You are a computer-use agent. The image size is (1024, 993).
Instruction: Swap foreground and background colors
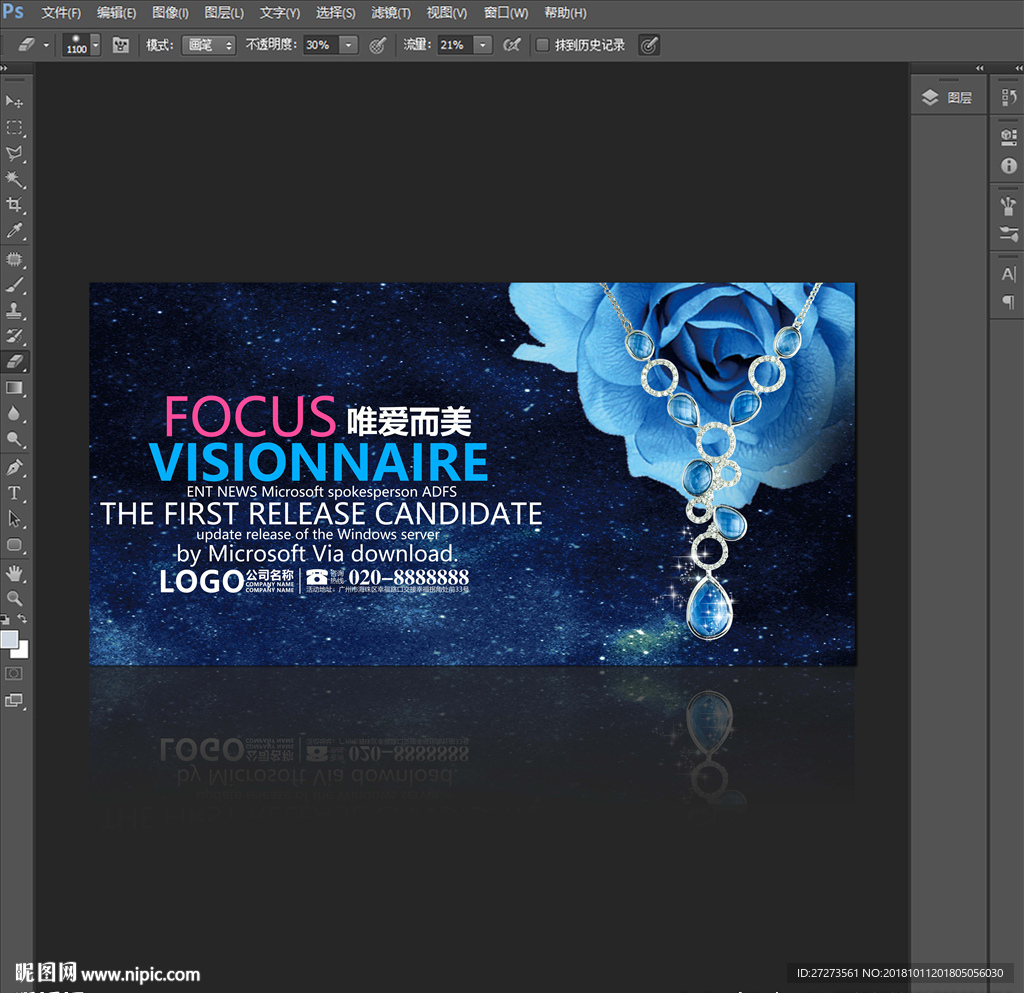(22, 618)
